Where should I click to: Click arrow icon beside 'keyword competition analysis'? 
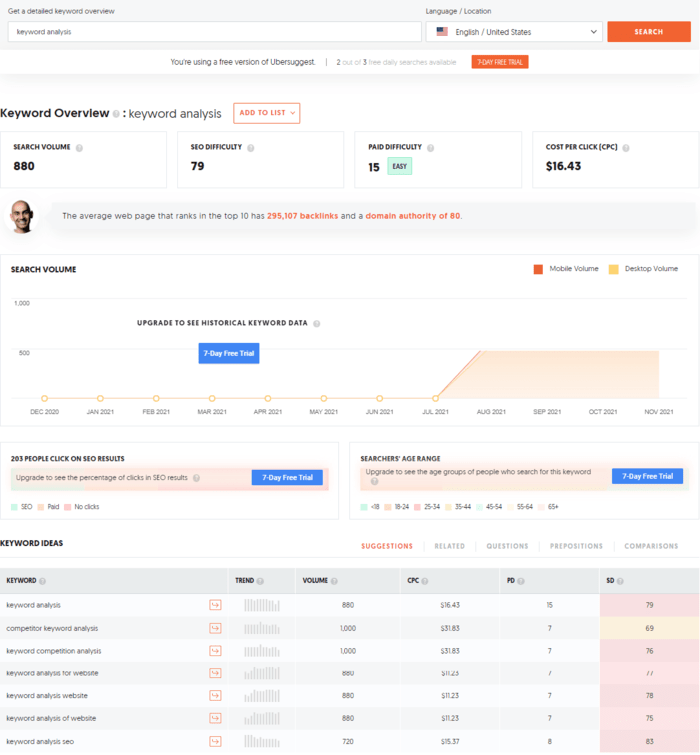point(215,651)
